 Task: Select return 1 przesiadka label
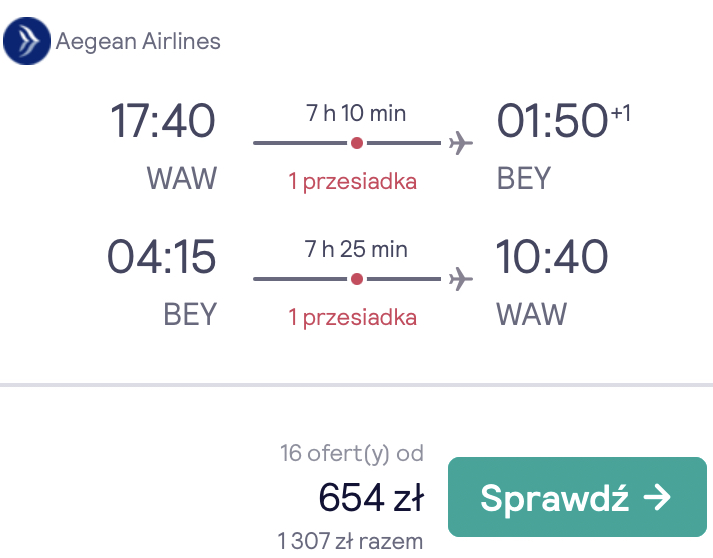(353, 318)
